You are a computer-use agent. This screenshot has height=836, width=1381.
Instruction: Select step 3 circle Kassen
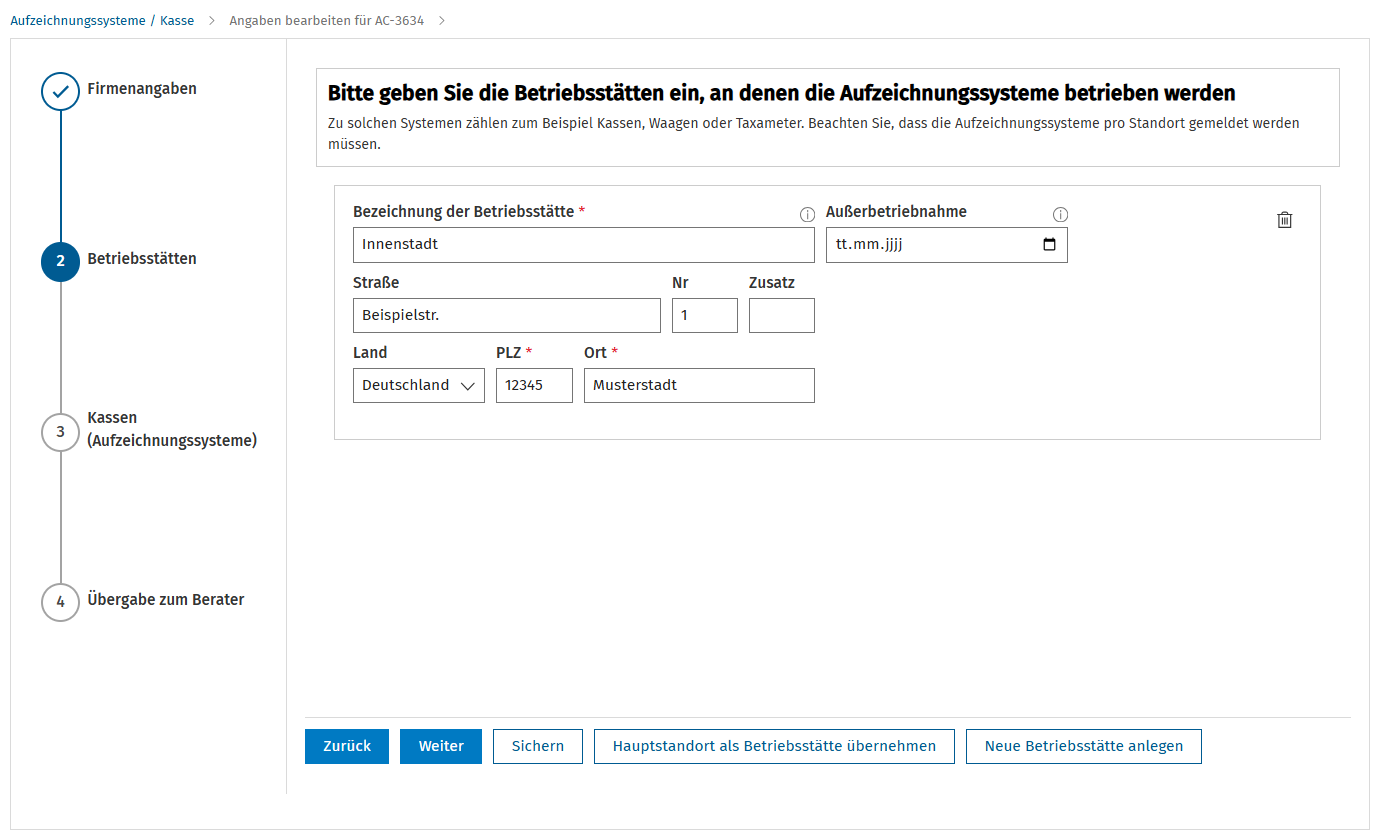point(60,431)
